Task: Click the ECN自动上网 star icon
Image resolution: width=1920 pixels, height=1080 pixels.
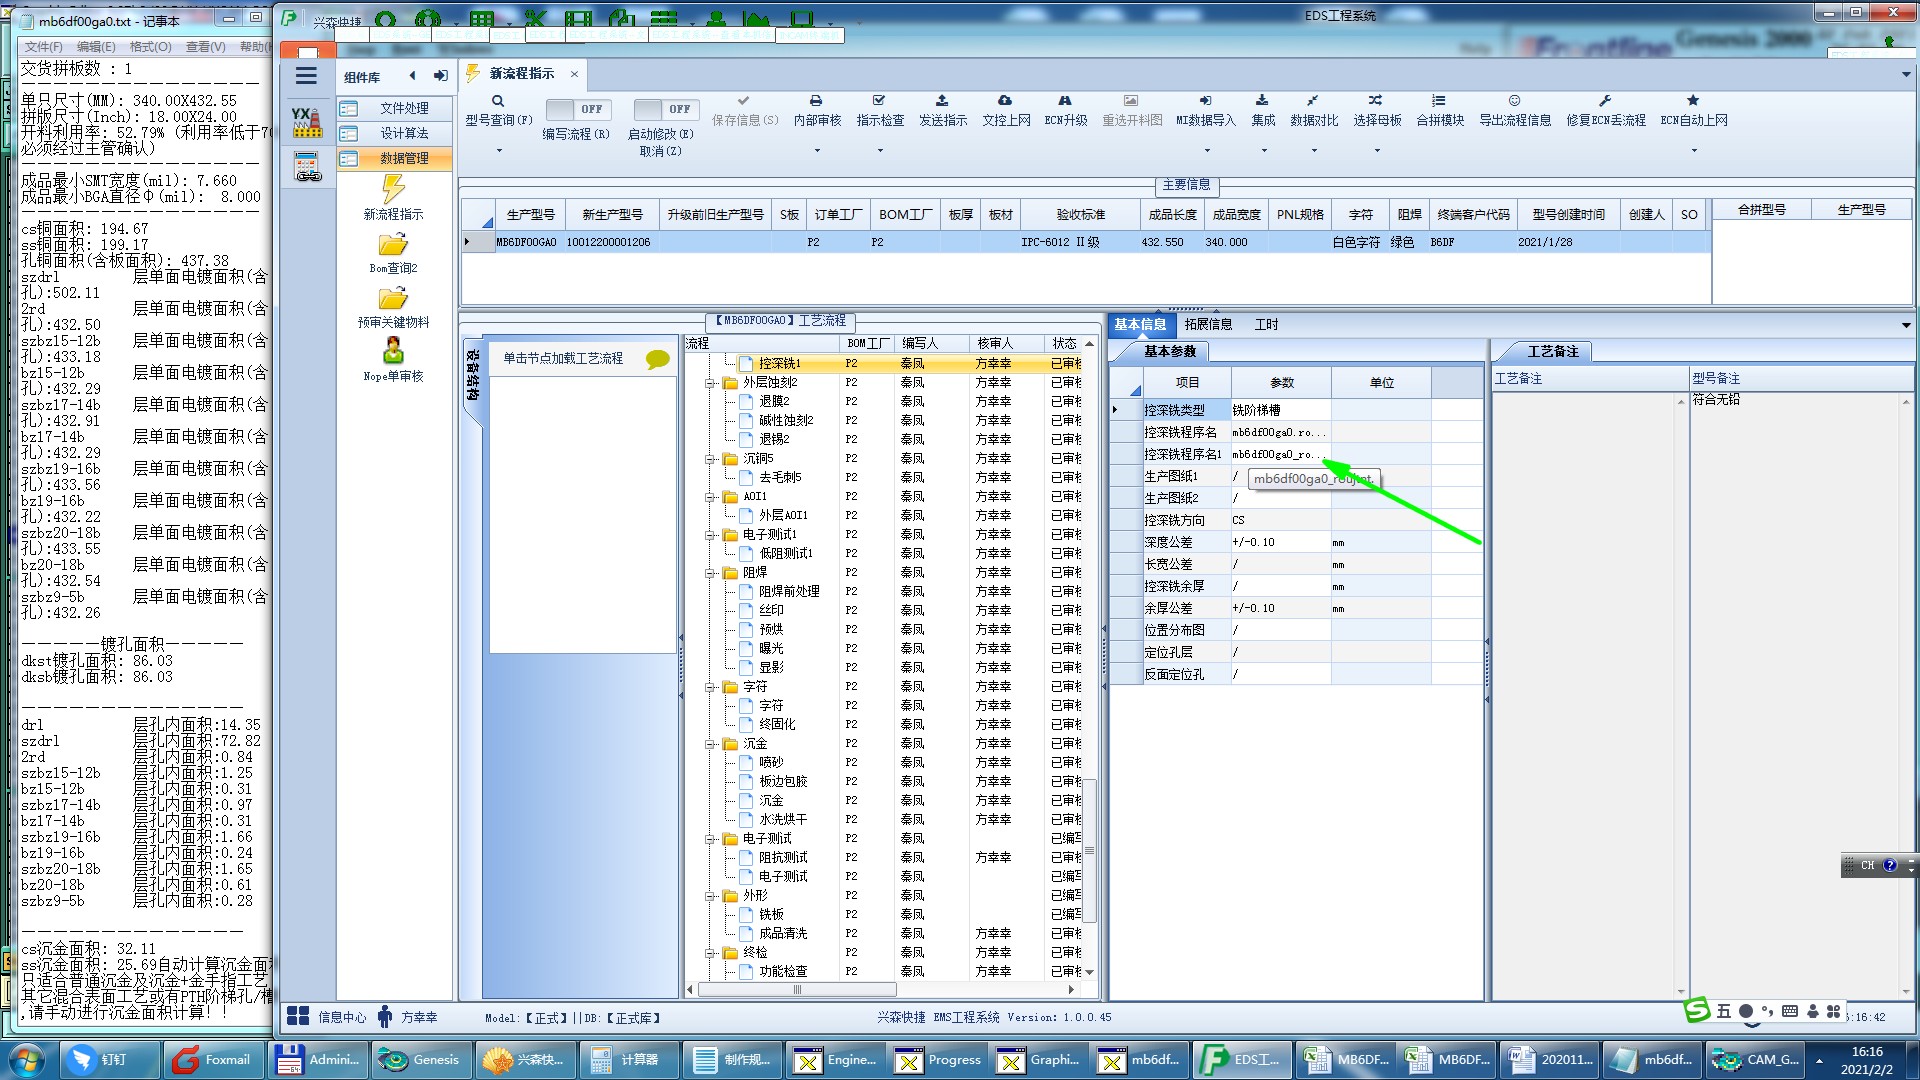Action: coord(1692,101)
